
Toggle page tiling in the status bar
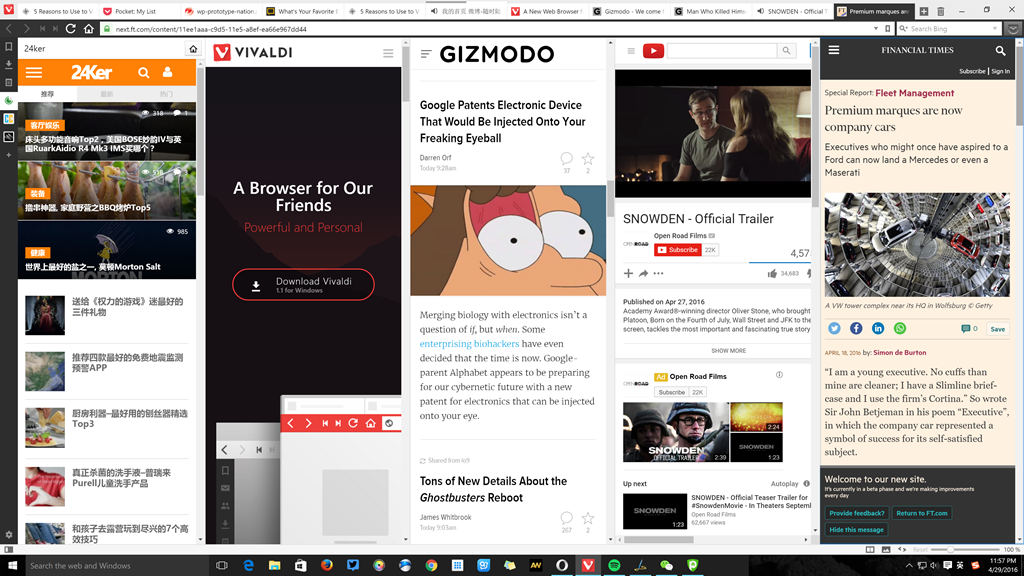(870, 549)
